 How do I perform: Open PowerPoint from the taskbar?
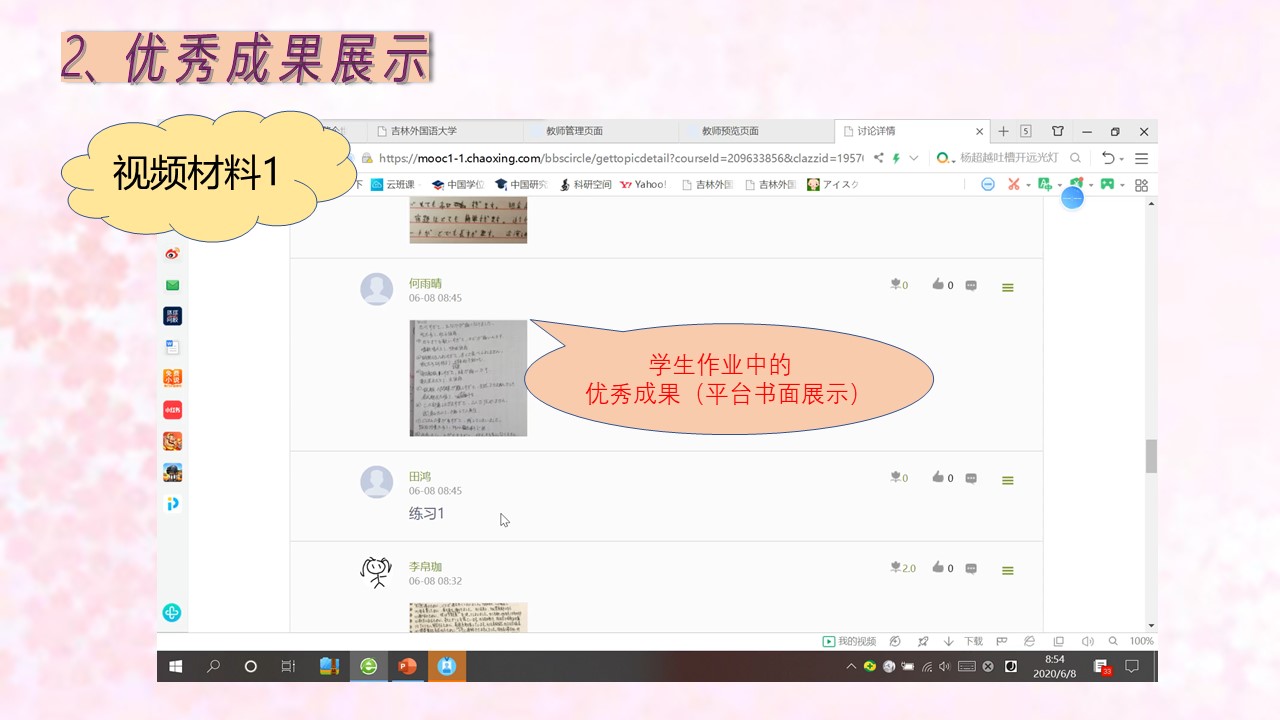[x=407, y=666]
